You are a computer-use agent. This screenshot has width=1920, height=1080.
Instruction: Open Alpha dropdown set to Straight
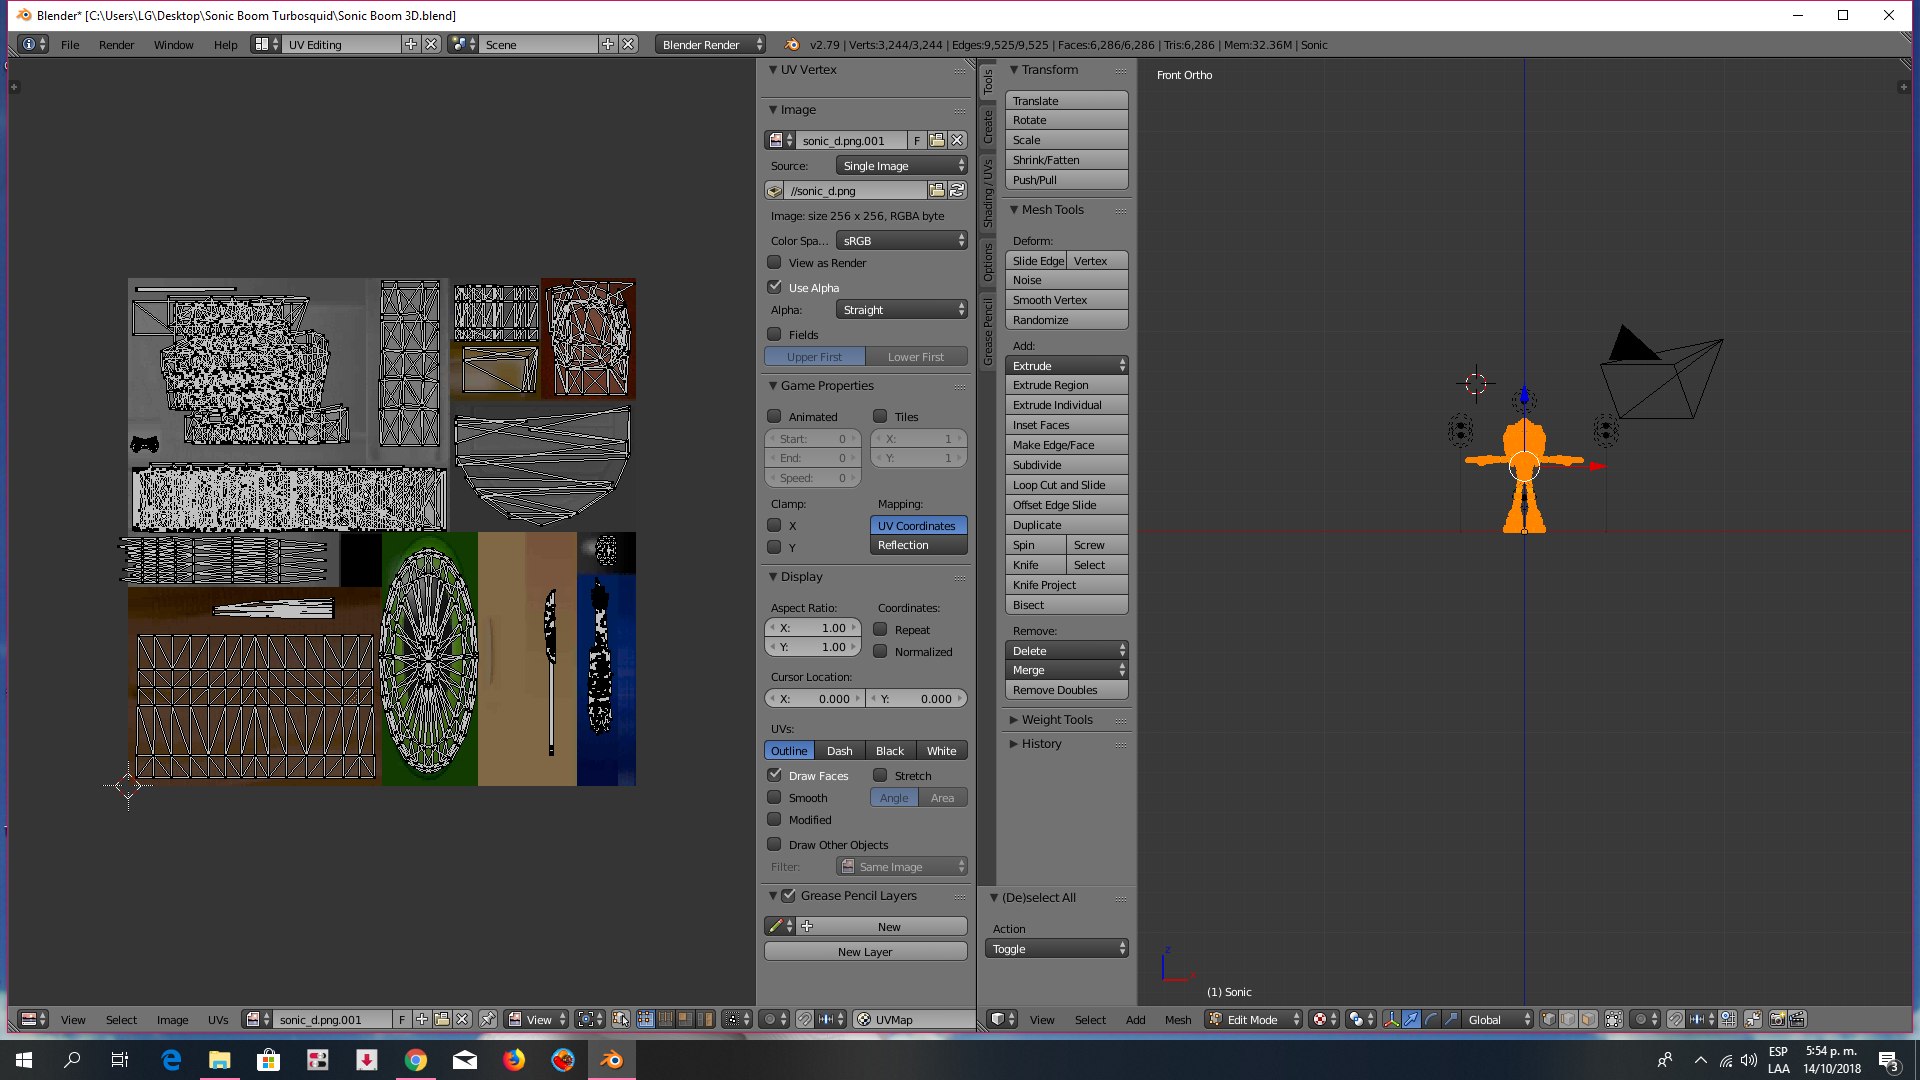(x=901, y=309)
